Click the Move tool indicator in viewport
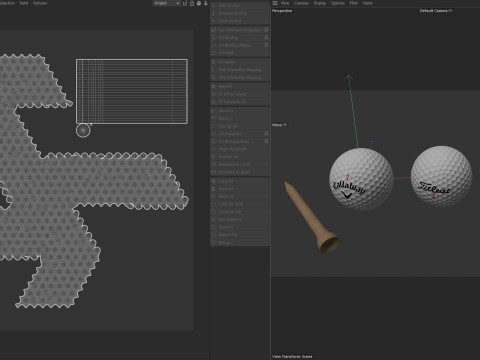Viewport: 480px width, 360px height. point(279,125)
